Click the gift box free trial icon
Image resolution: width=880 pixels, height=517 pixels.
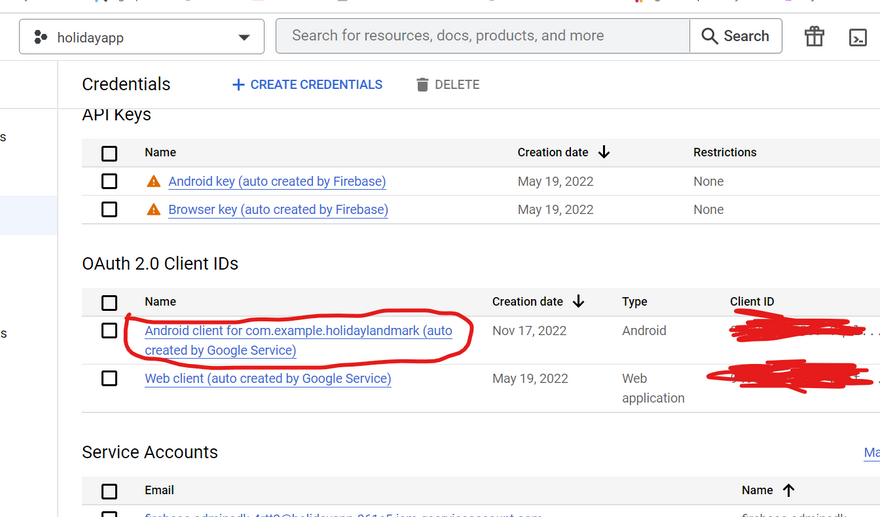[814, 37]
